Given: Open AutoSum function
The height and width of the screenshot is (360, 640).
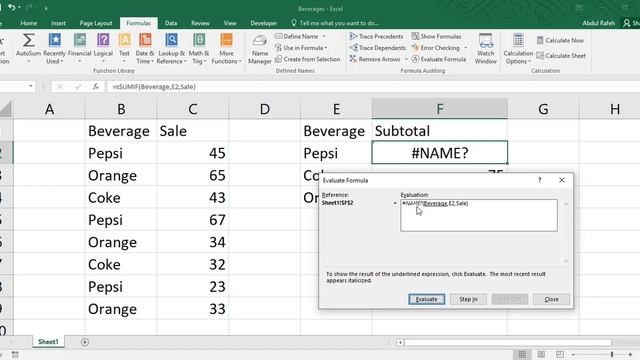Looking at the screenshot, I should click(x=28, y=49).
